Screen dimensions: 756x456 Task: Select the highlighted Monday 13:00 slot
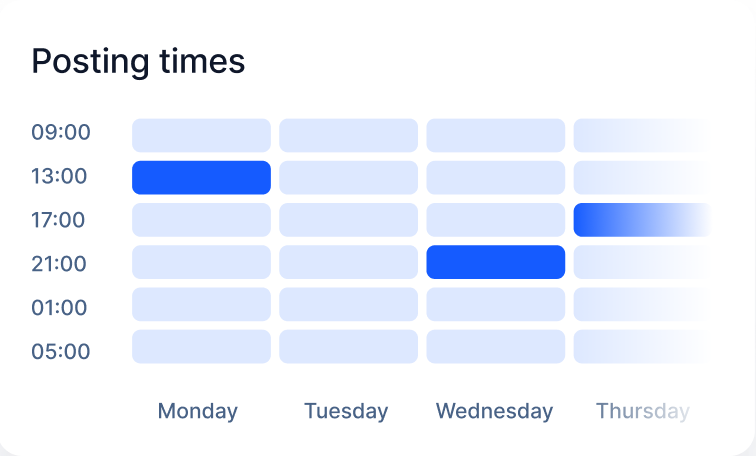201,177
